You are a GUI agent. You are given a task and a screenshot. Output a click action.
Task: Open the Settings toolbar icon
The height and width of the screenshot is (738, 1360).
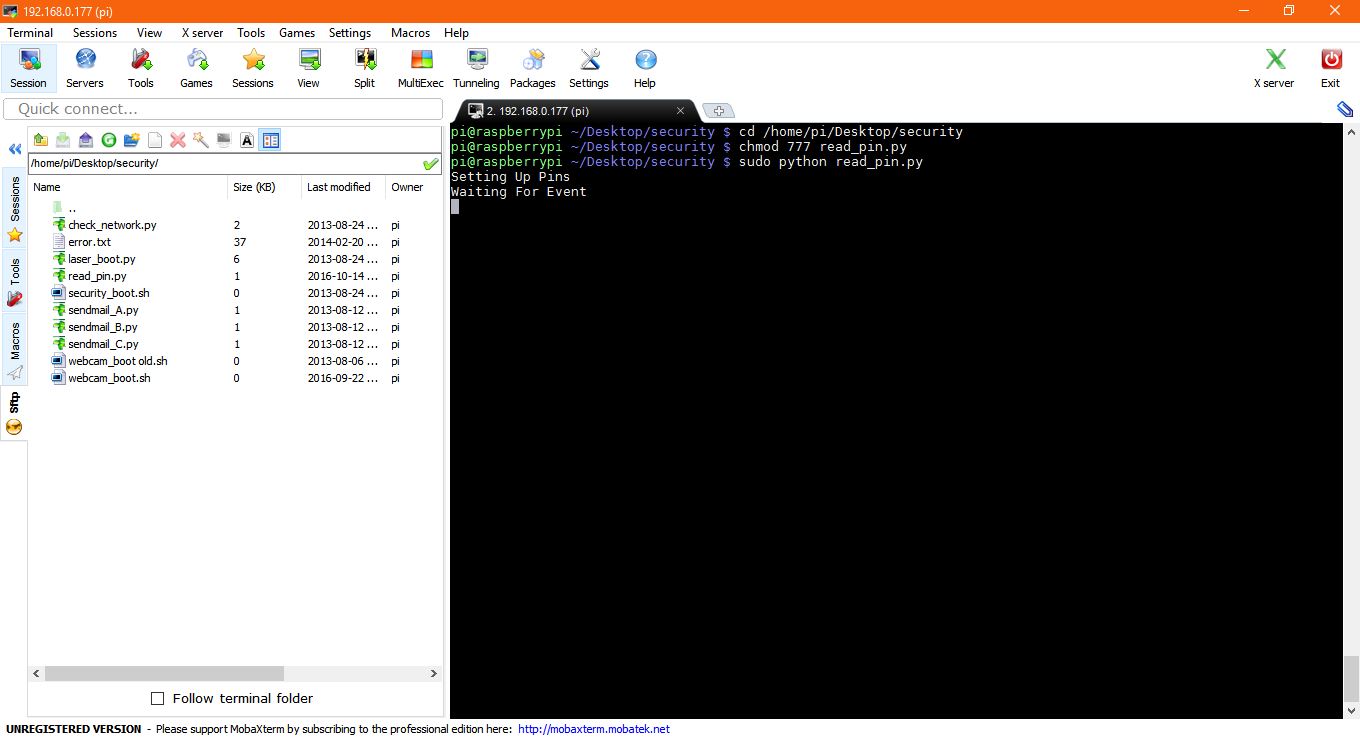589,68
